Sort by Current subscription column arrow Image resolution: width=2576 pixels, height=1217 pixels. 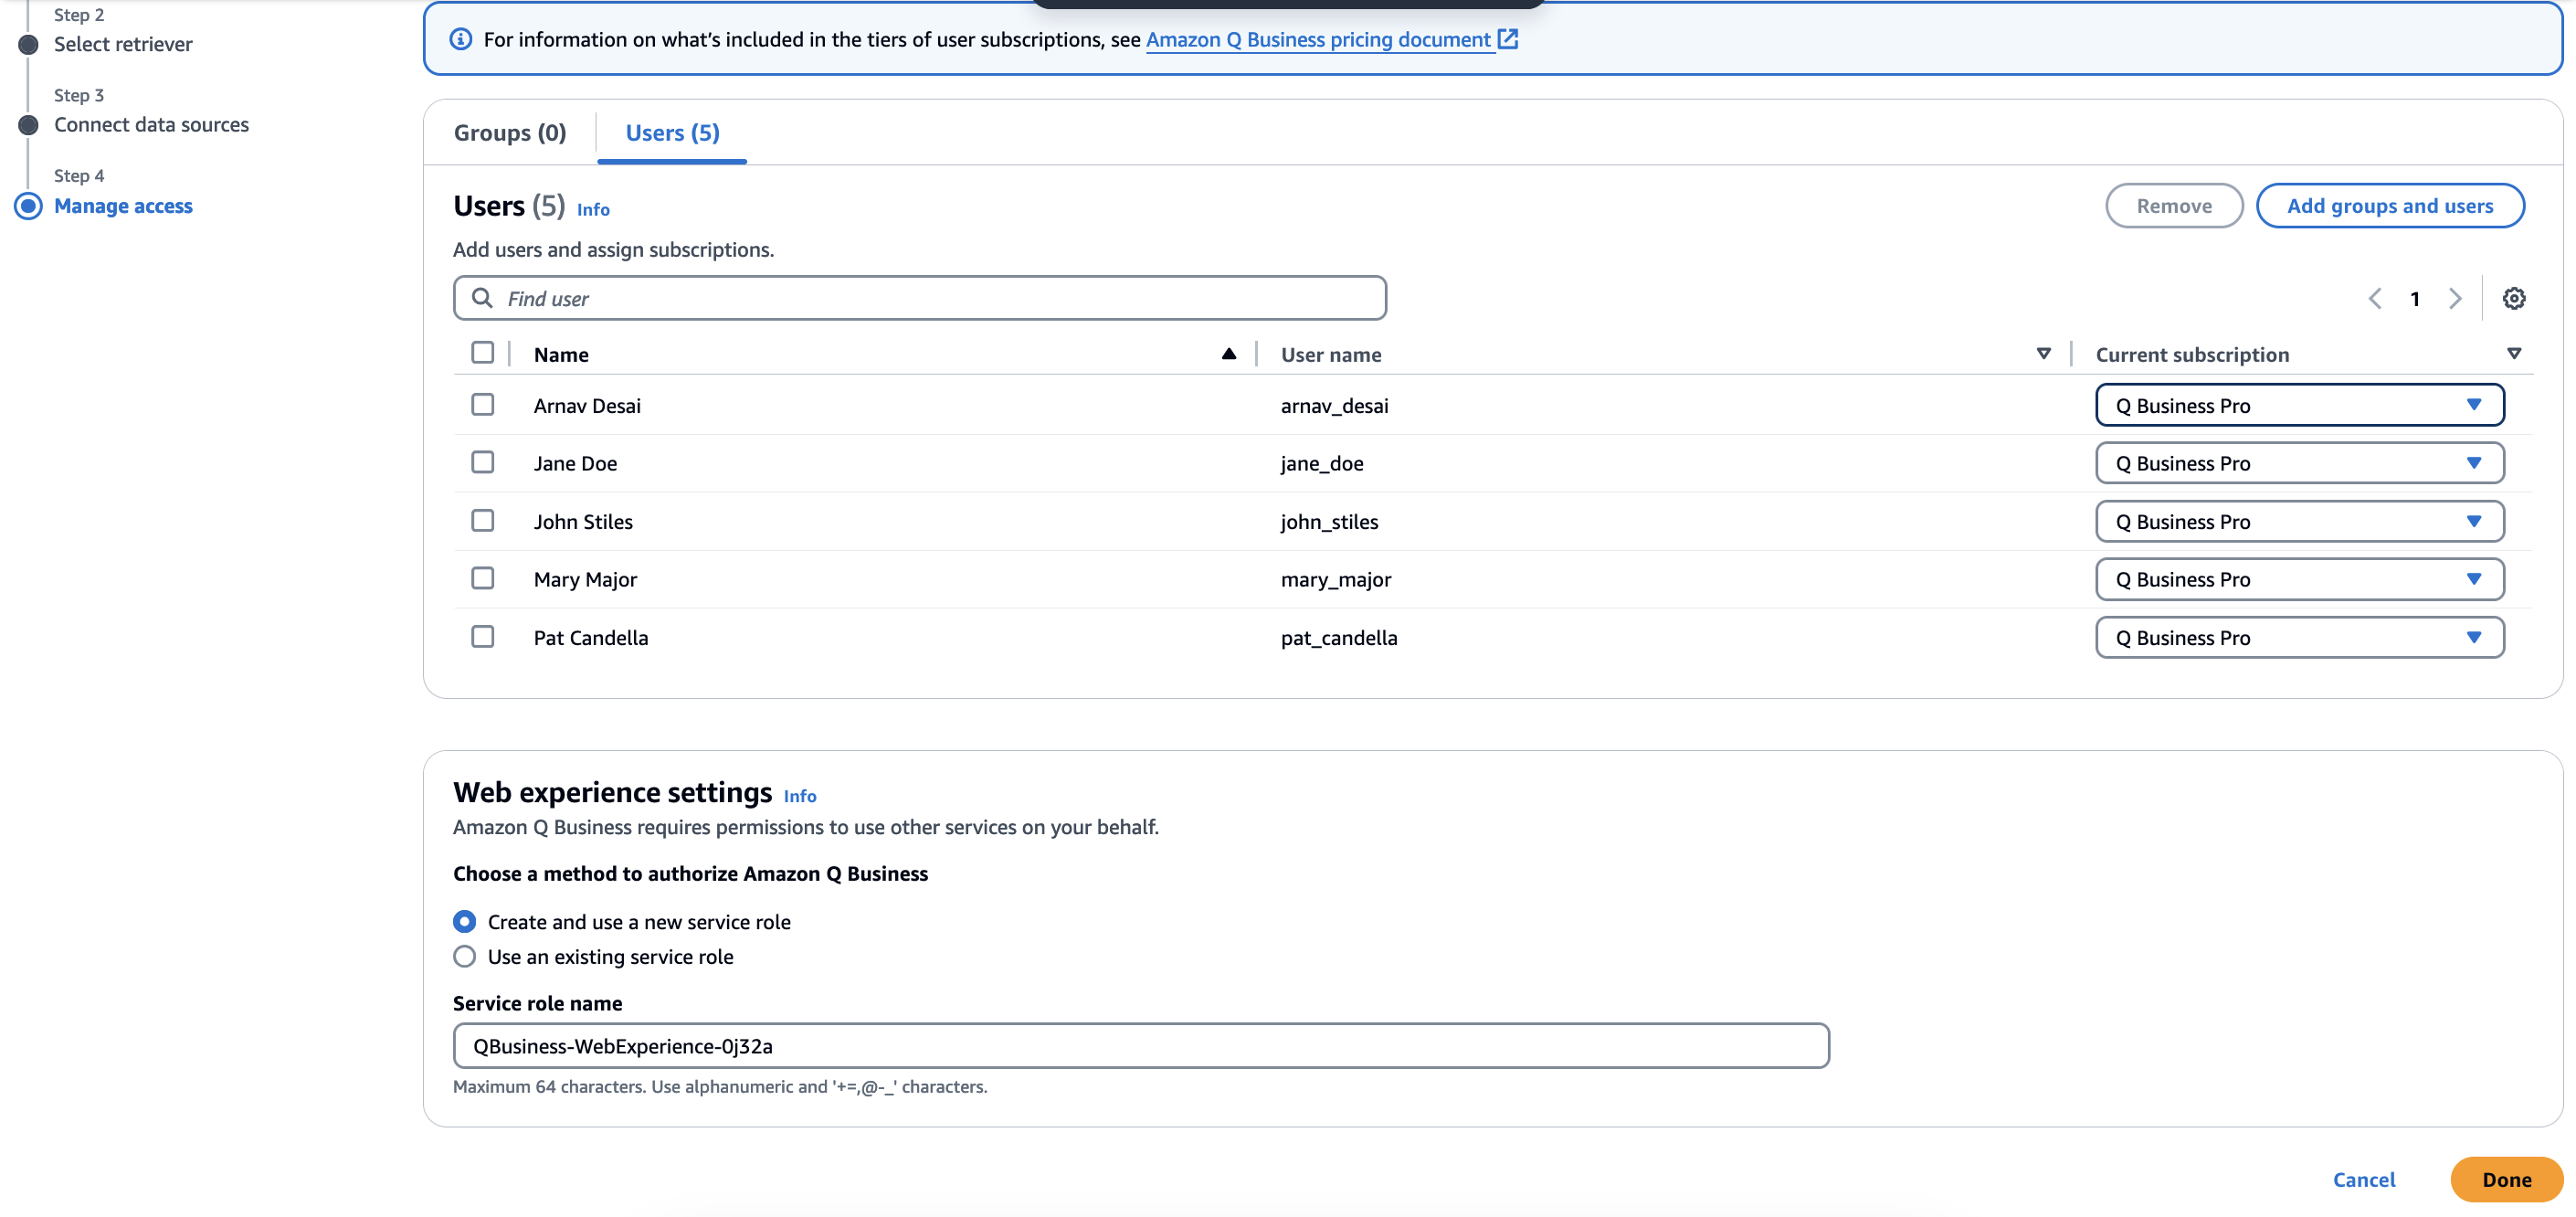tap(2513, 354)
